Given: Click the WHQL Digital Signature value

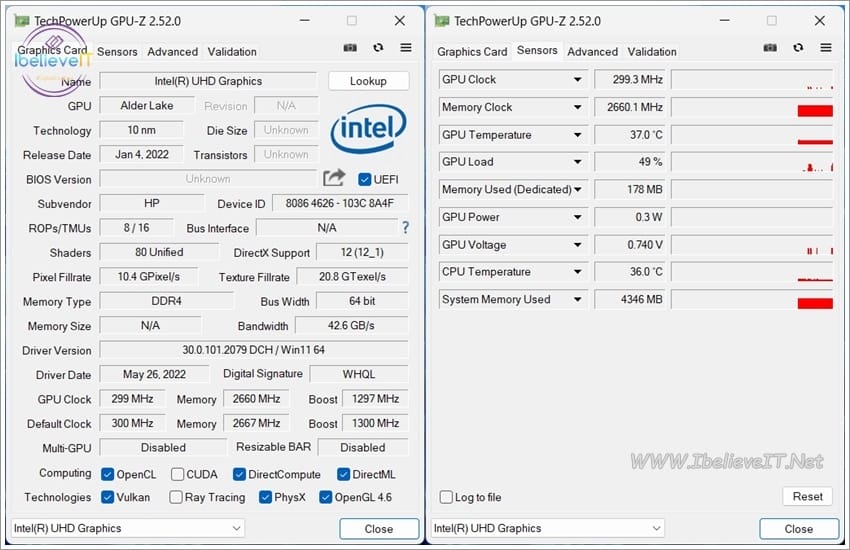Looking at the screenshot, I should point(359,374).
